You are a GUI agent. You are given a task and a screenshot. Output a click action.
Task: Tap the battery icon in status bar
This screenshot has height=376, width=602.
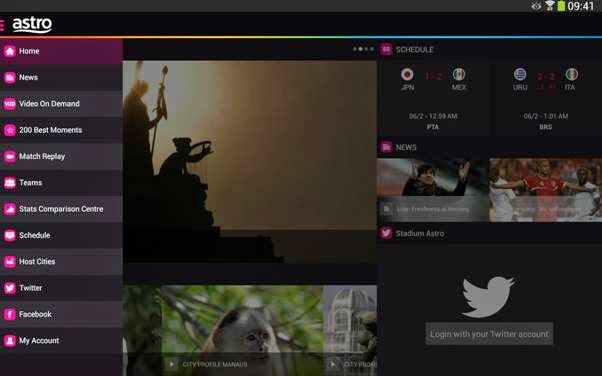coord(561,6)
